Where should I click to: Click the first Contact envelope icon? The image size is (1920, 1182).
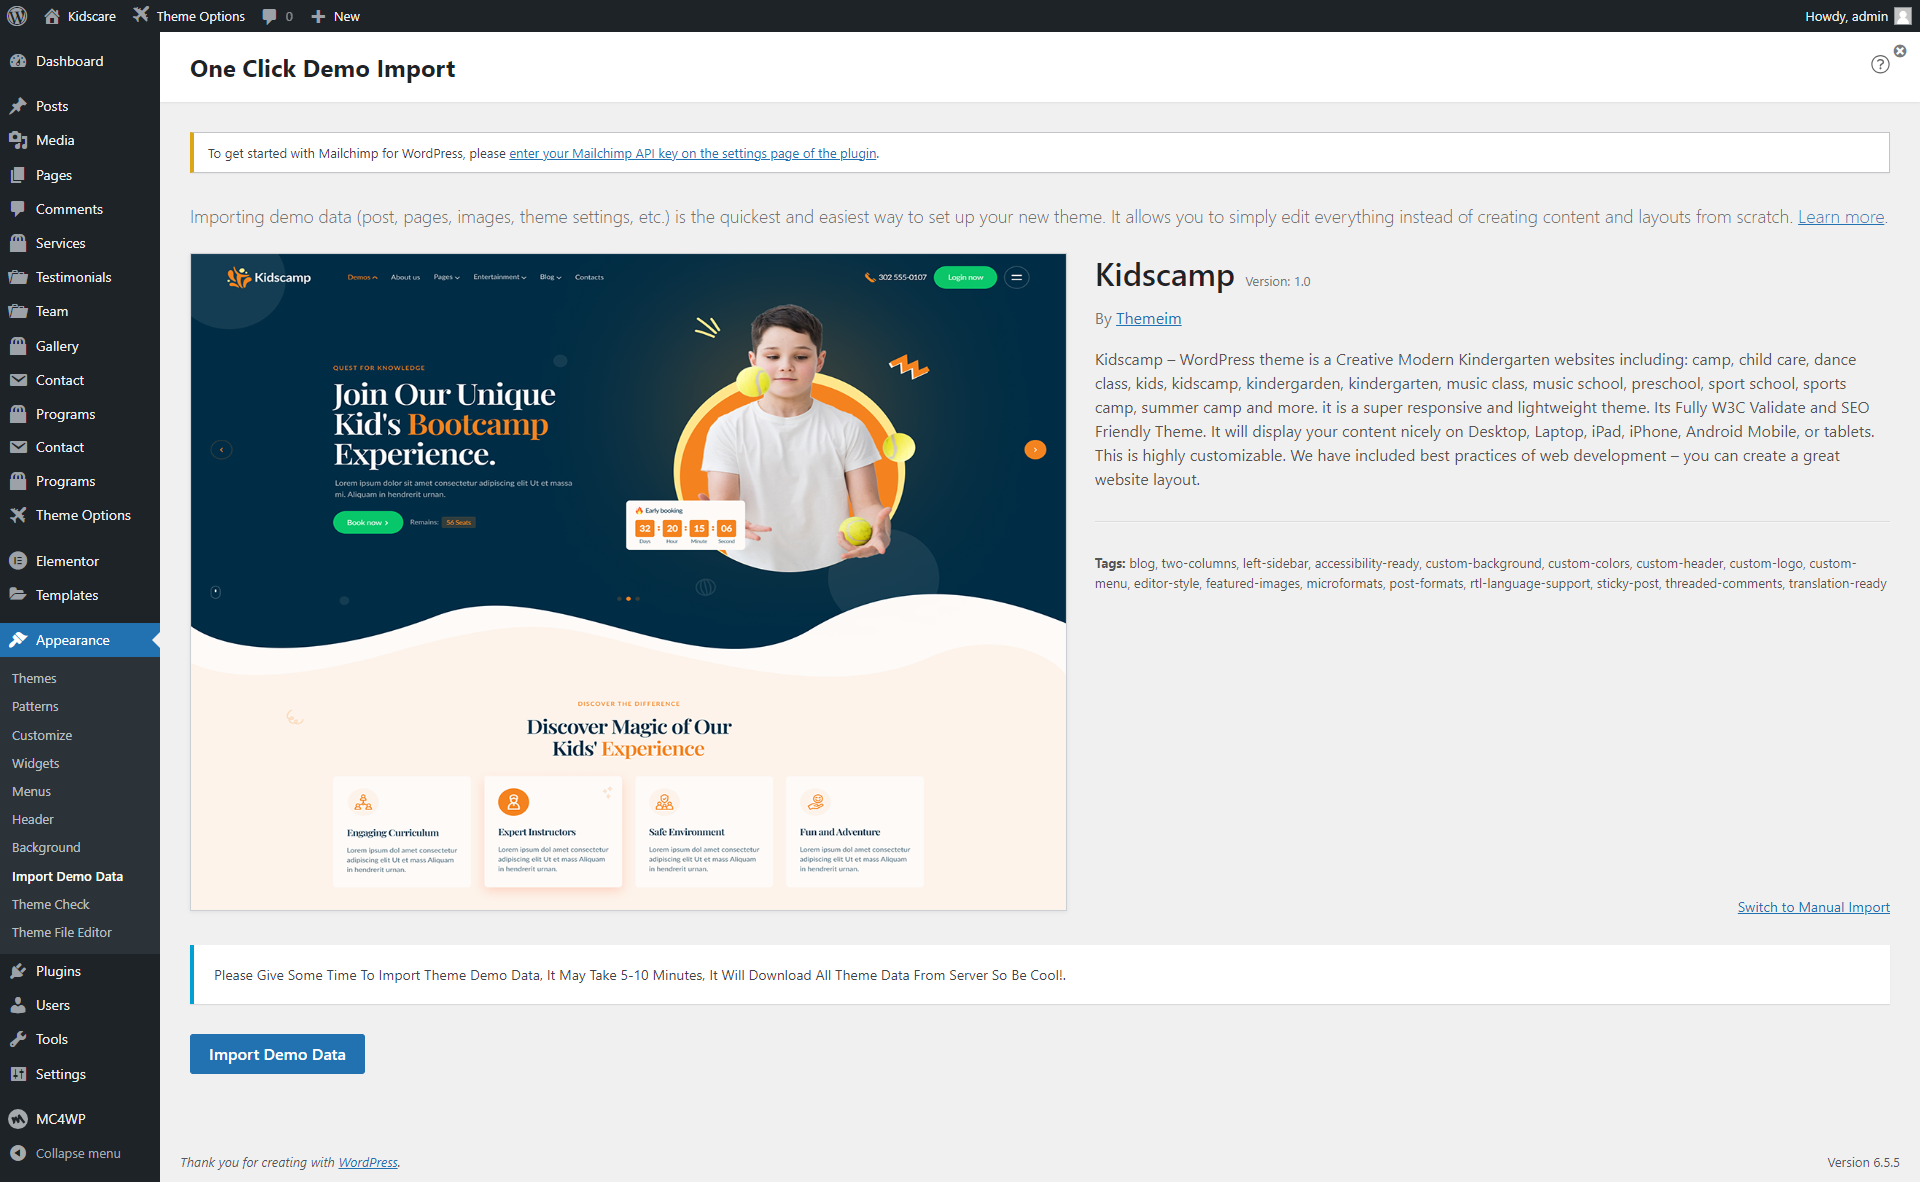click(x=18, y=380)
